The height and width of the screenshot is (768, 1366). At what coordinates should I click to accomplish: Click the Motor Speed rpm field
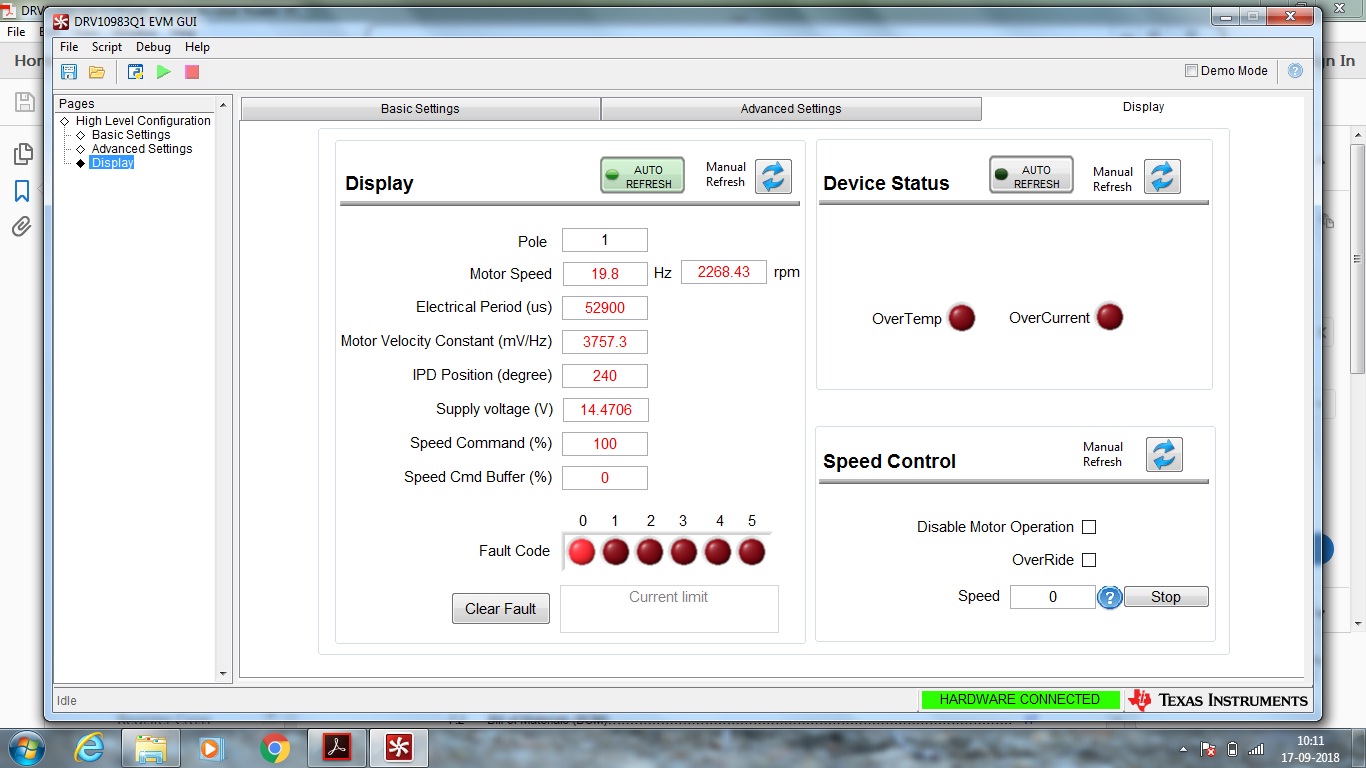[x=724, y=272]
